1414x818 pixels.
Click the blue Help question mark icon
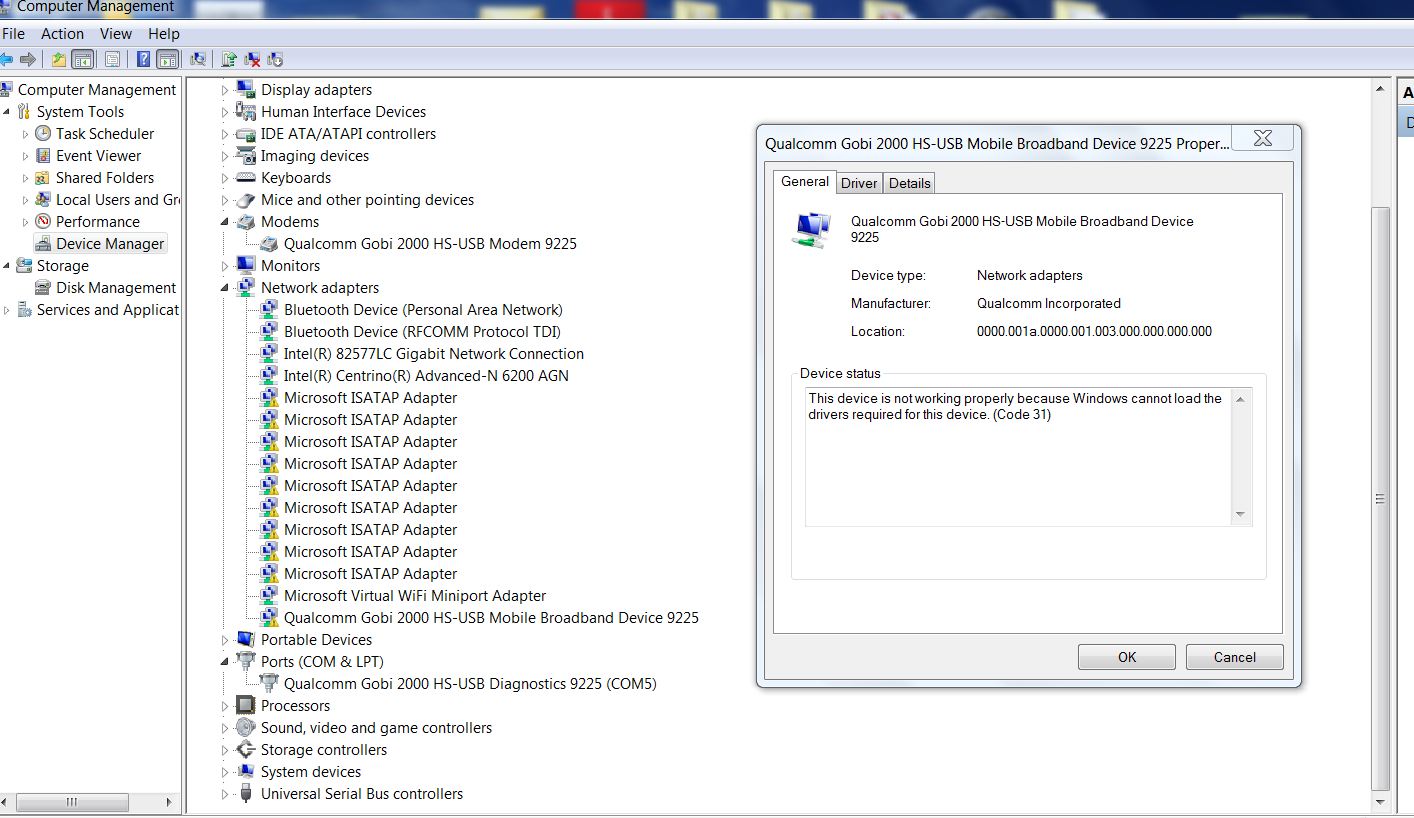pyautogui.click(x=144, y=59)
